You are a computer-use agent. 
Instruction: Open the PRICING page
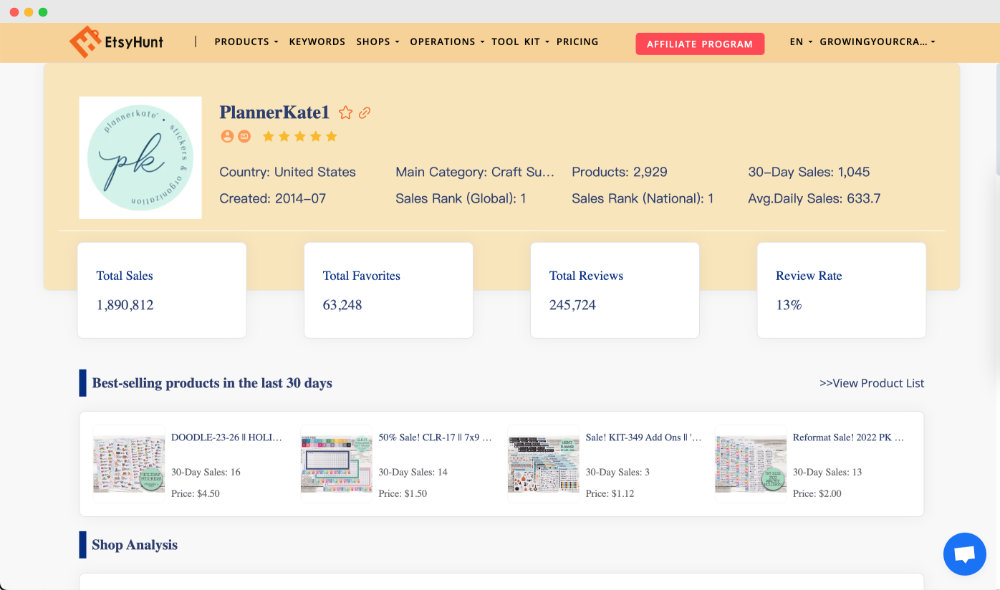pyautogui.click(x=577, y=41)
